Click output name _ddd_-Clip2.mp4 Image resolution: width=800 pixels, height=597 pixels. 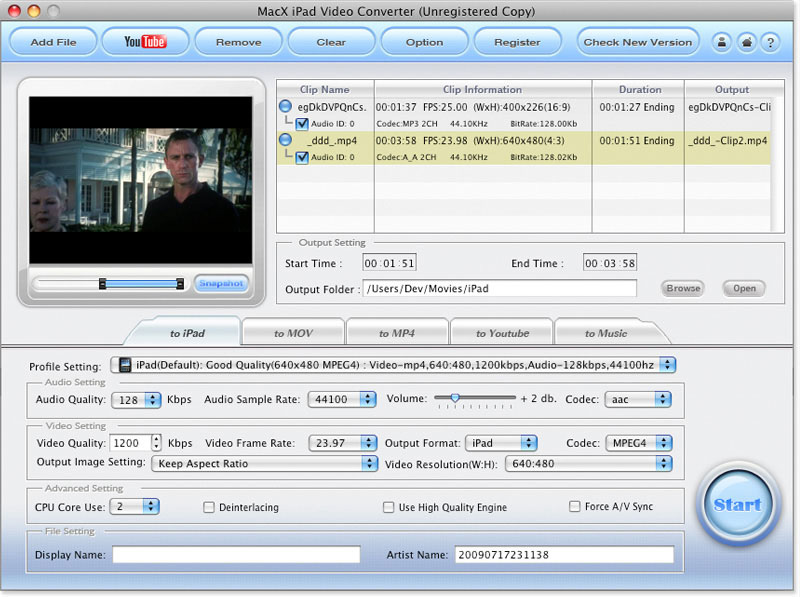click(x=728, y=141)
